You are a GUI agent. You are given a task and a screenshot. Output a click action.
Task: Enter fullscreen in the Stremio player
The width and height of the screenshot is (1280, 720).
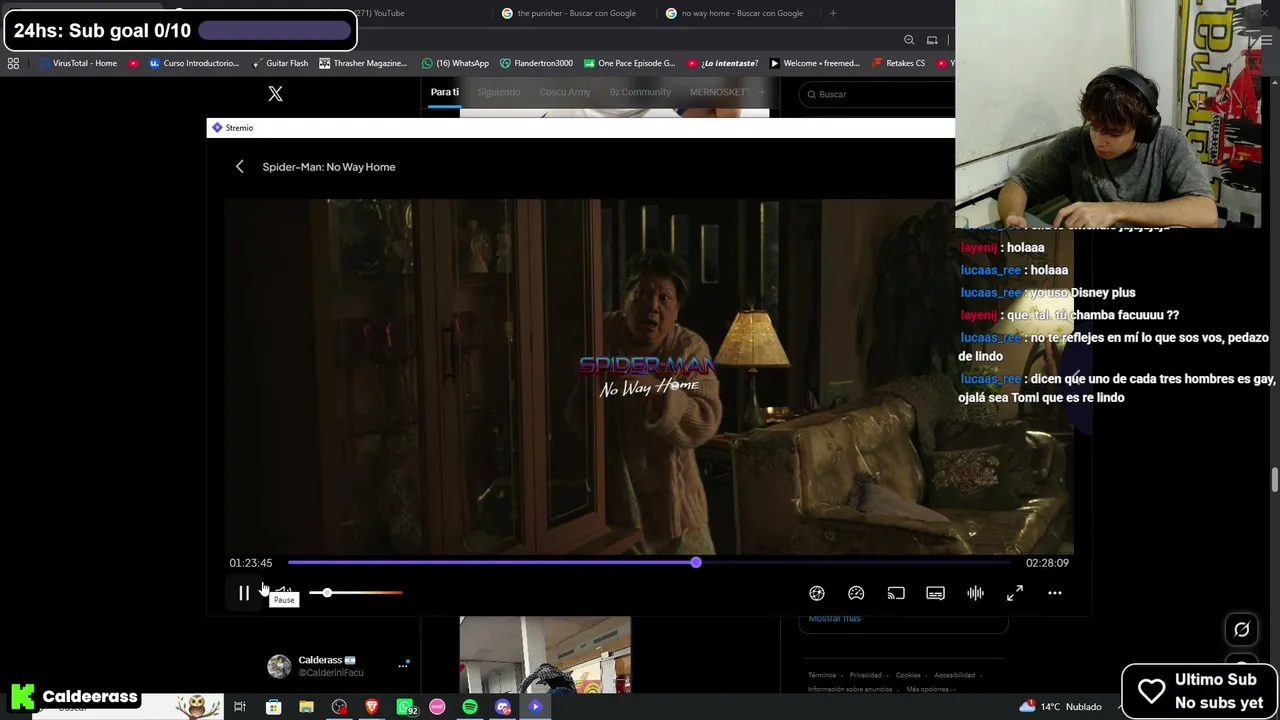click(x=1015, y=593)
